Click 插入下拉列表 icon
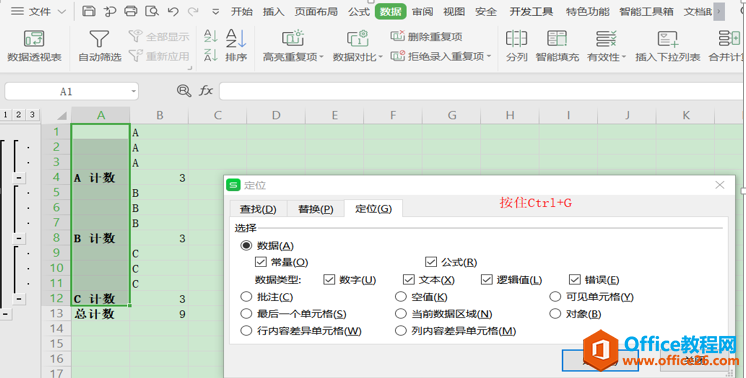Viewport: 746px width, 378px height. (x=667, y=39)
